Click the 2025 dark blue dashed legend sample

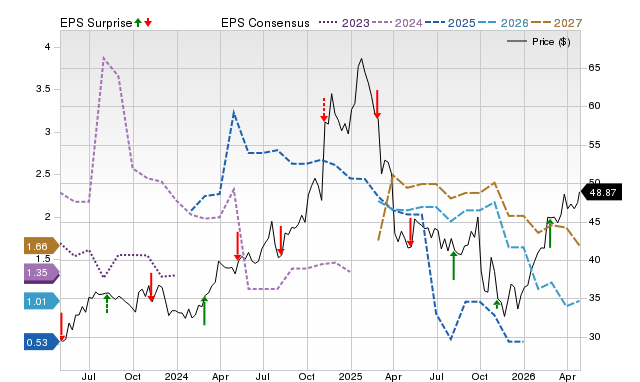[435, 23]
